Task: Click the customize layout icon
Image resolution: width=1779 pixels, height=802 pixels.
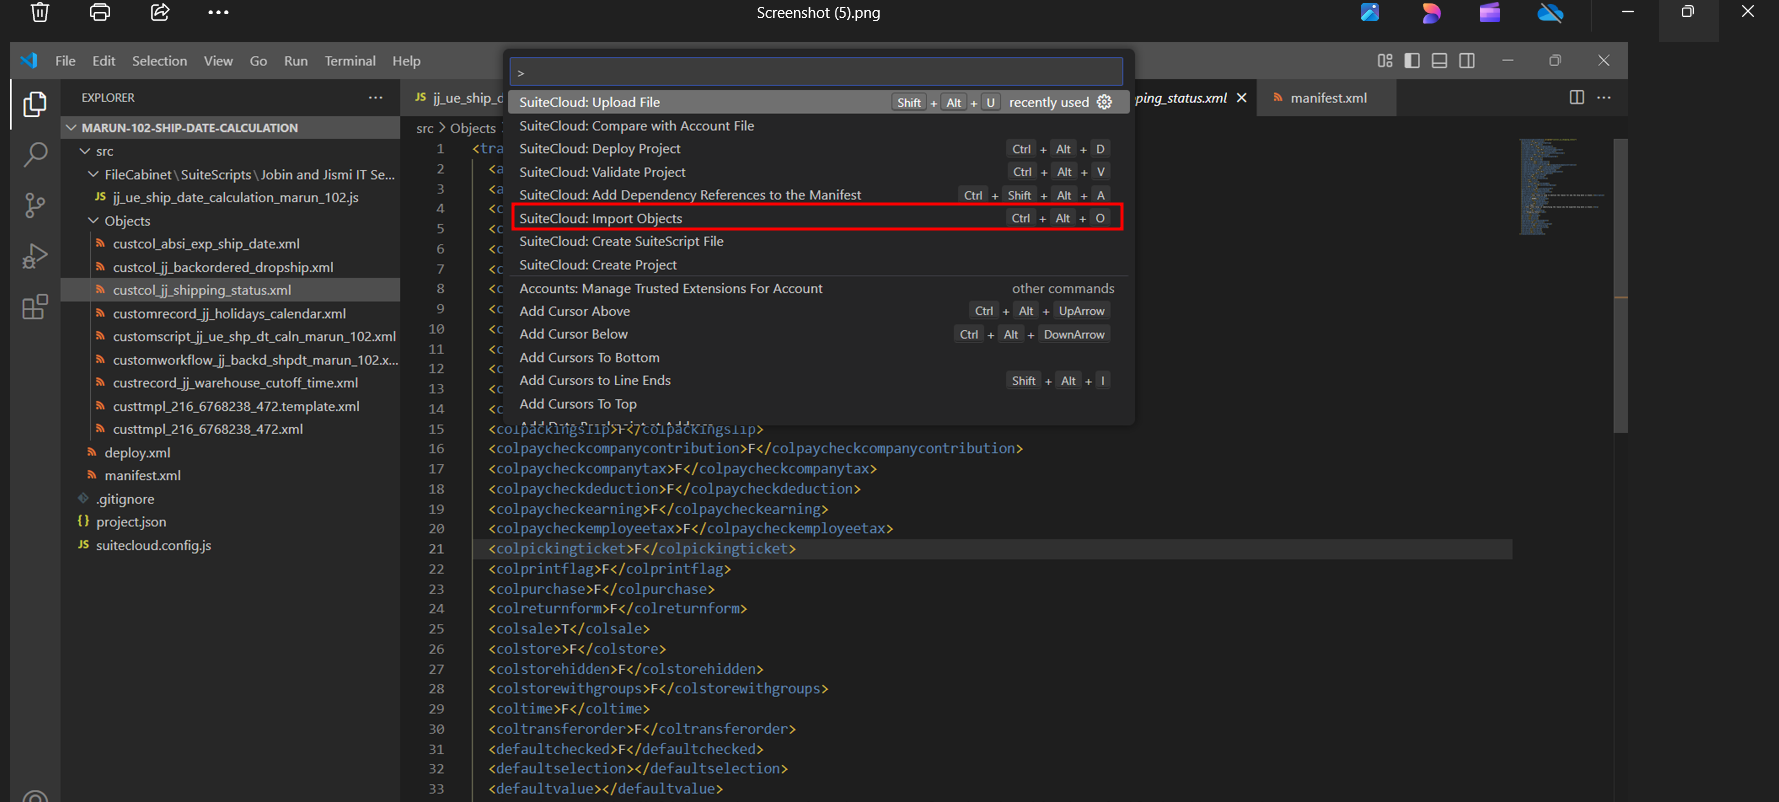Action: coord(1384,61)
